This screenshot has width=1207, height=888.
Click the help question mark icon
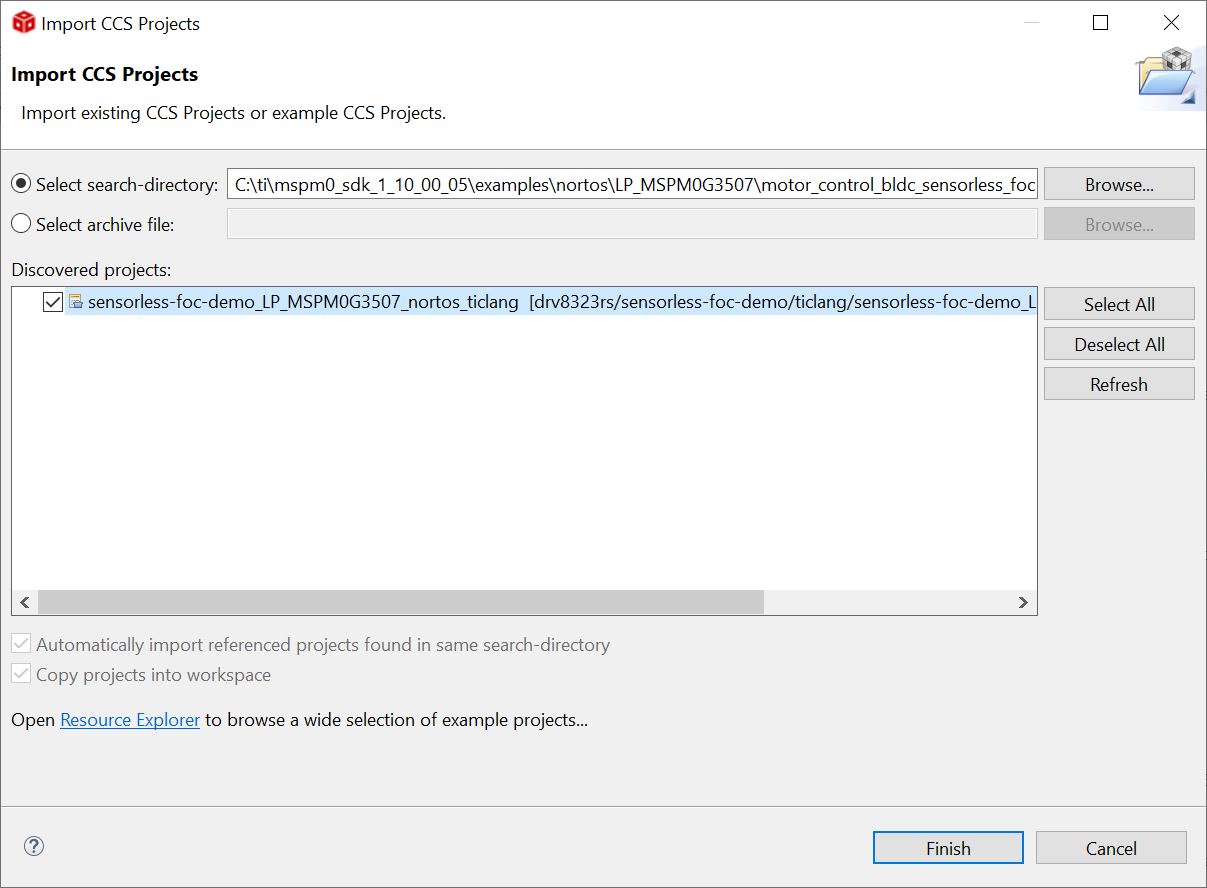point(34,847)
